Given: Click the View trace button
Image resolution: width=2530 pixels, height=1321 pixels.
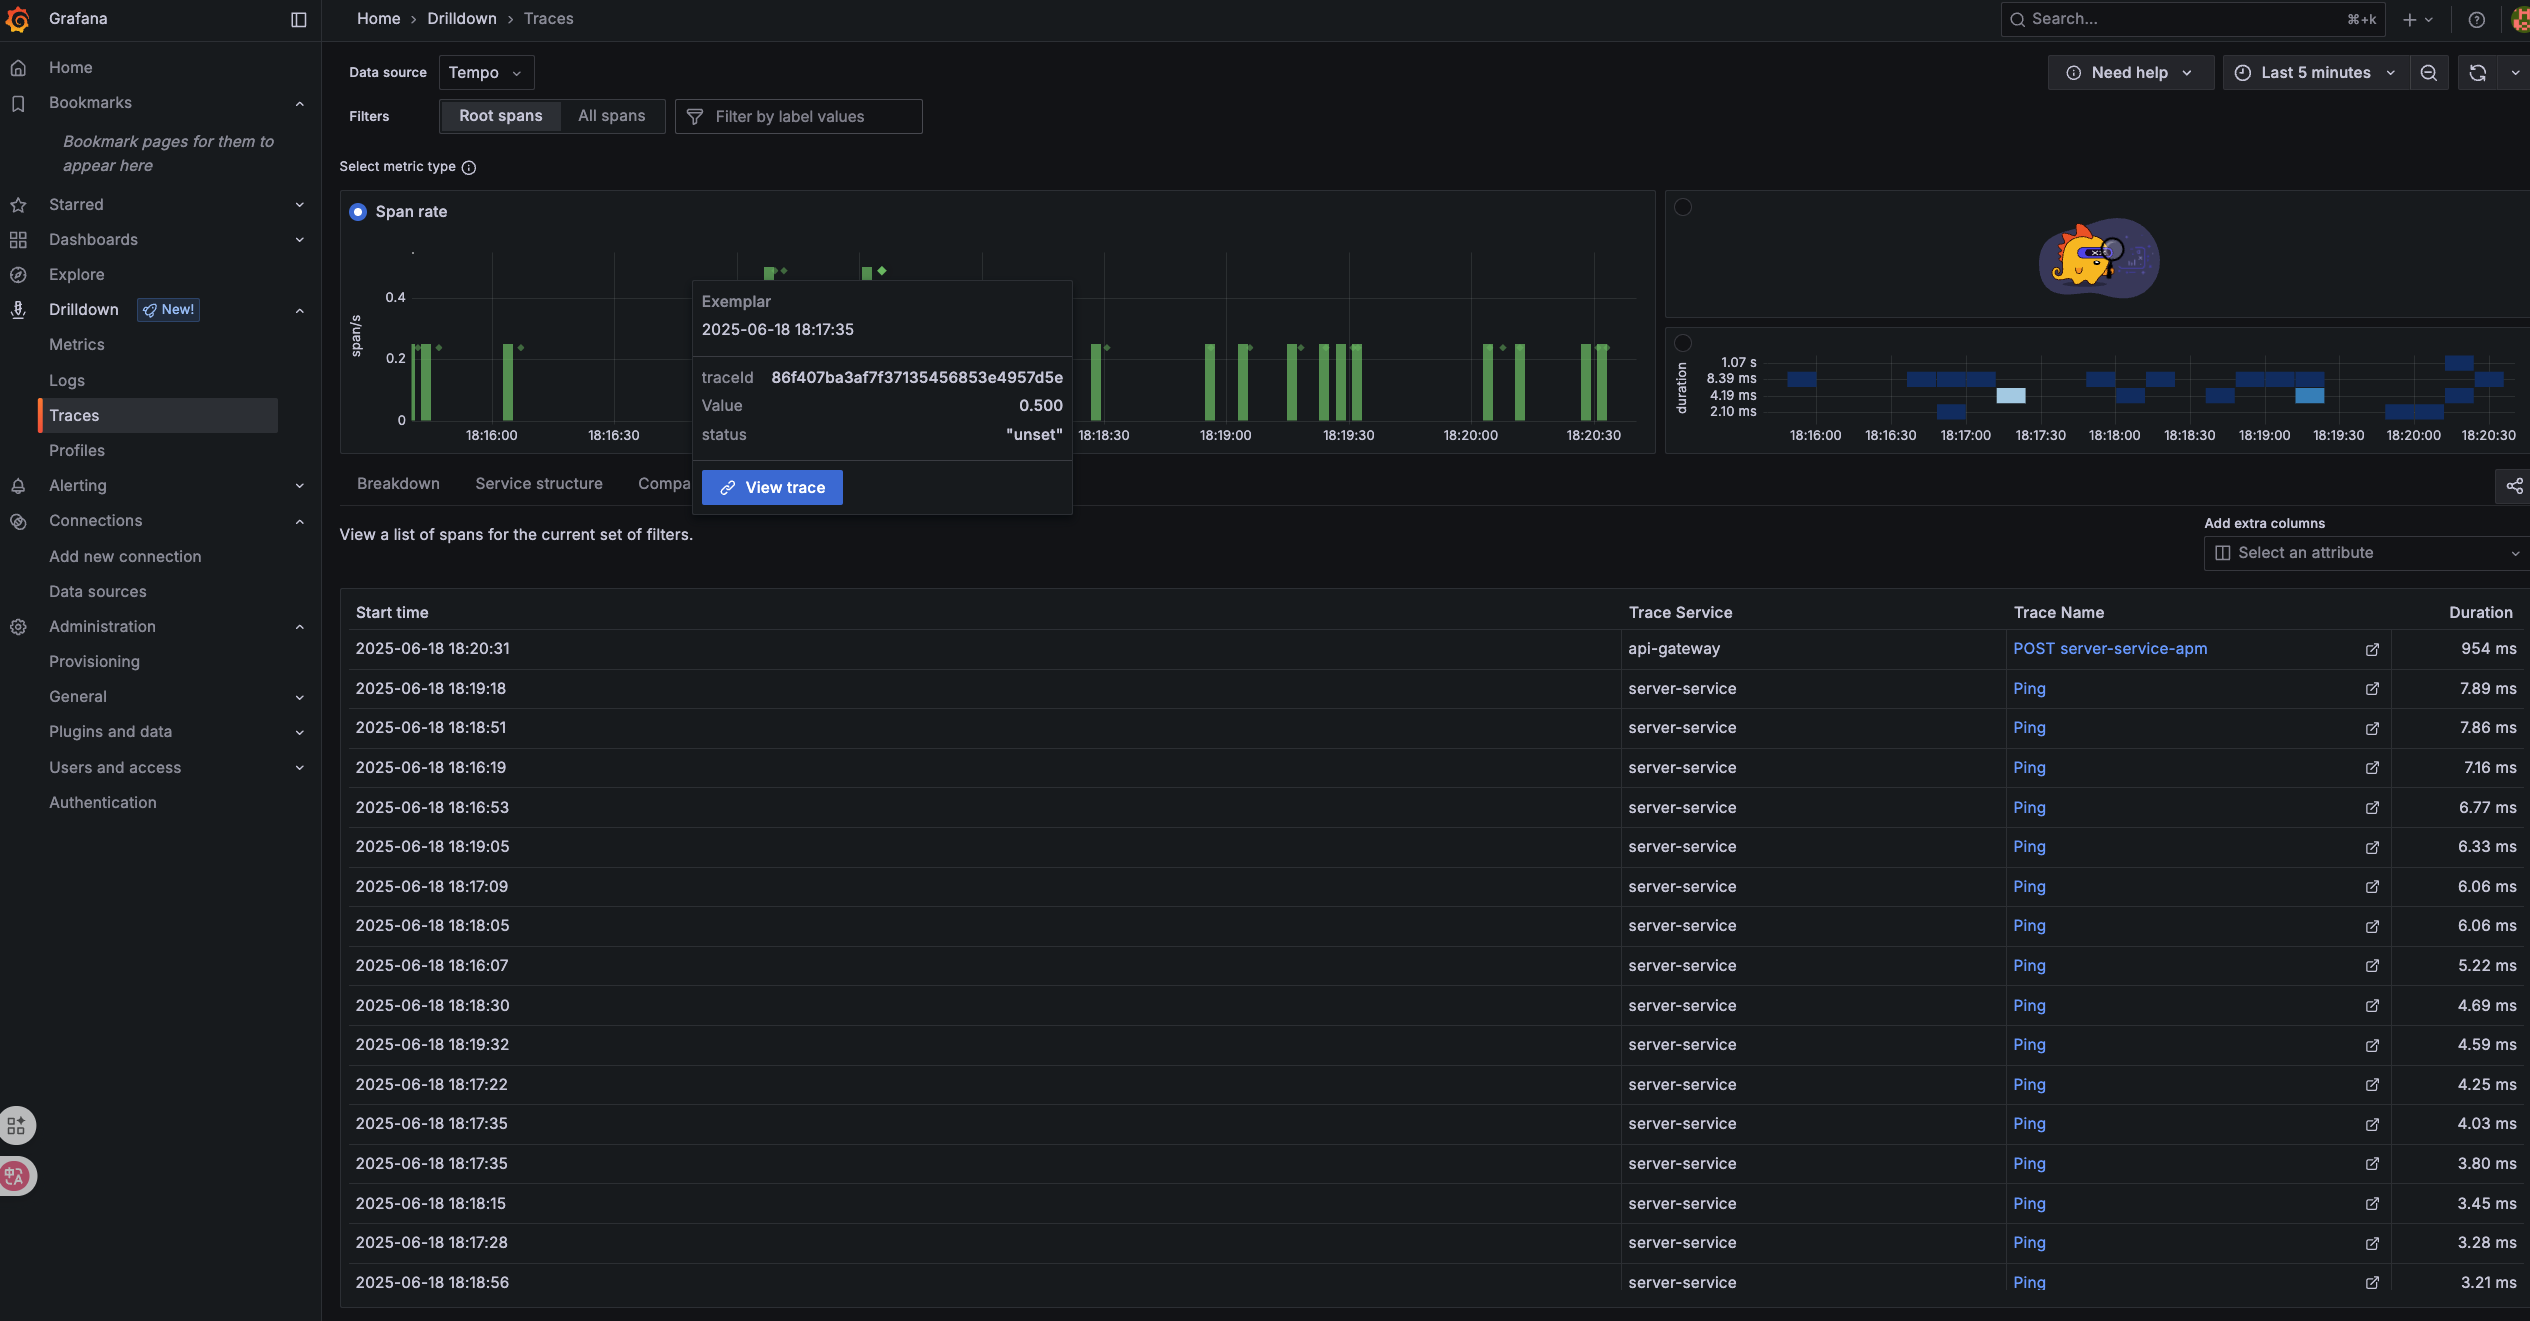Looking at the screenshot, I should (x=772, y=488).
